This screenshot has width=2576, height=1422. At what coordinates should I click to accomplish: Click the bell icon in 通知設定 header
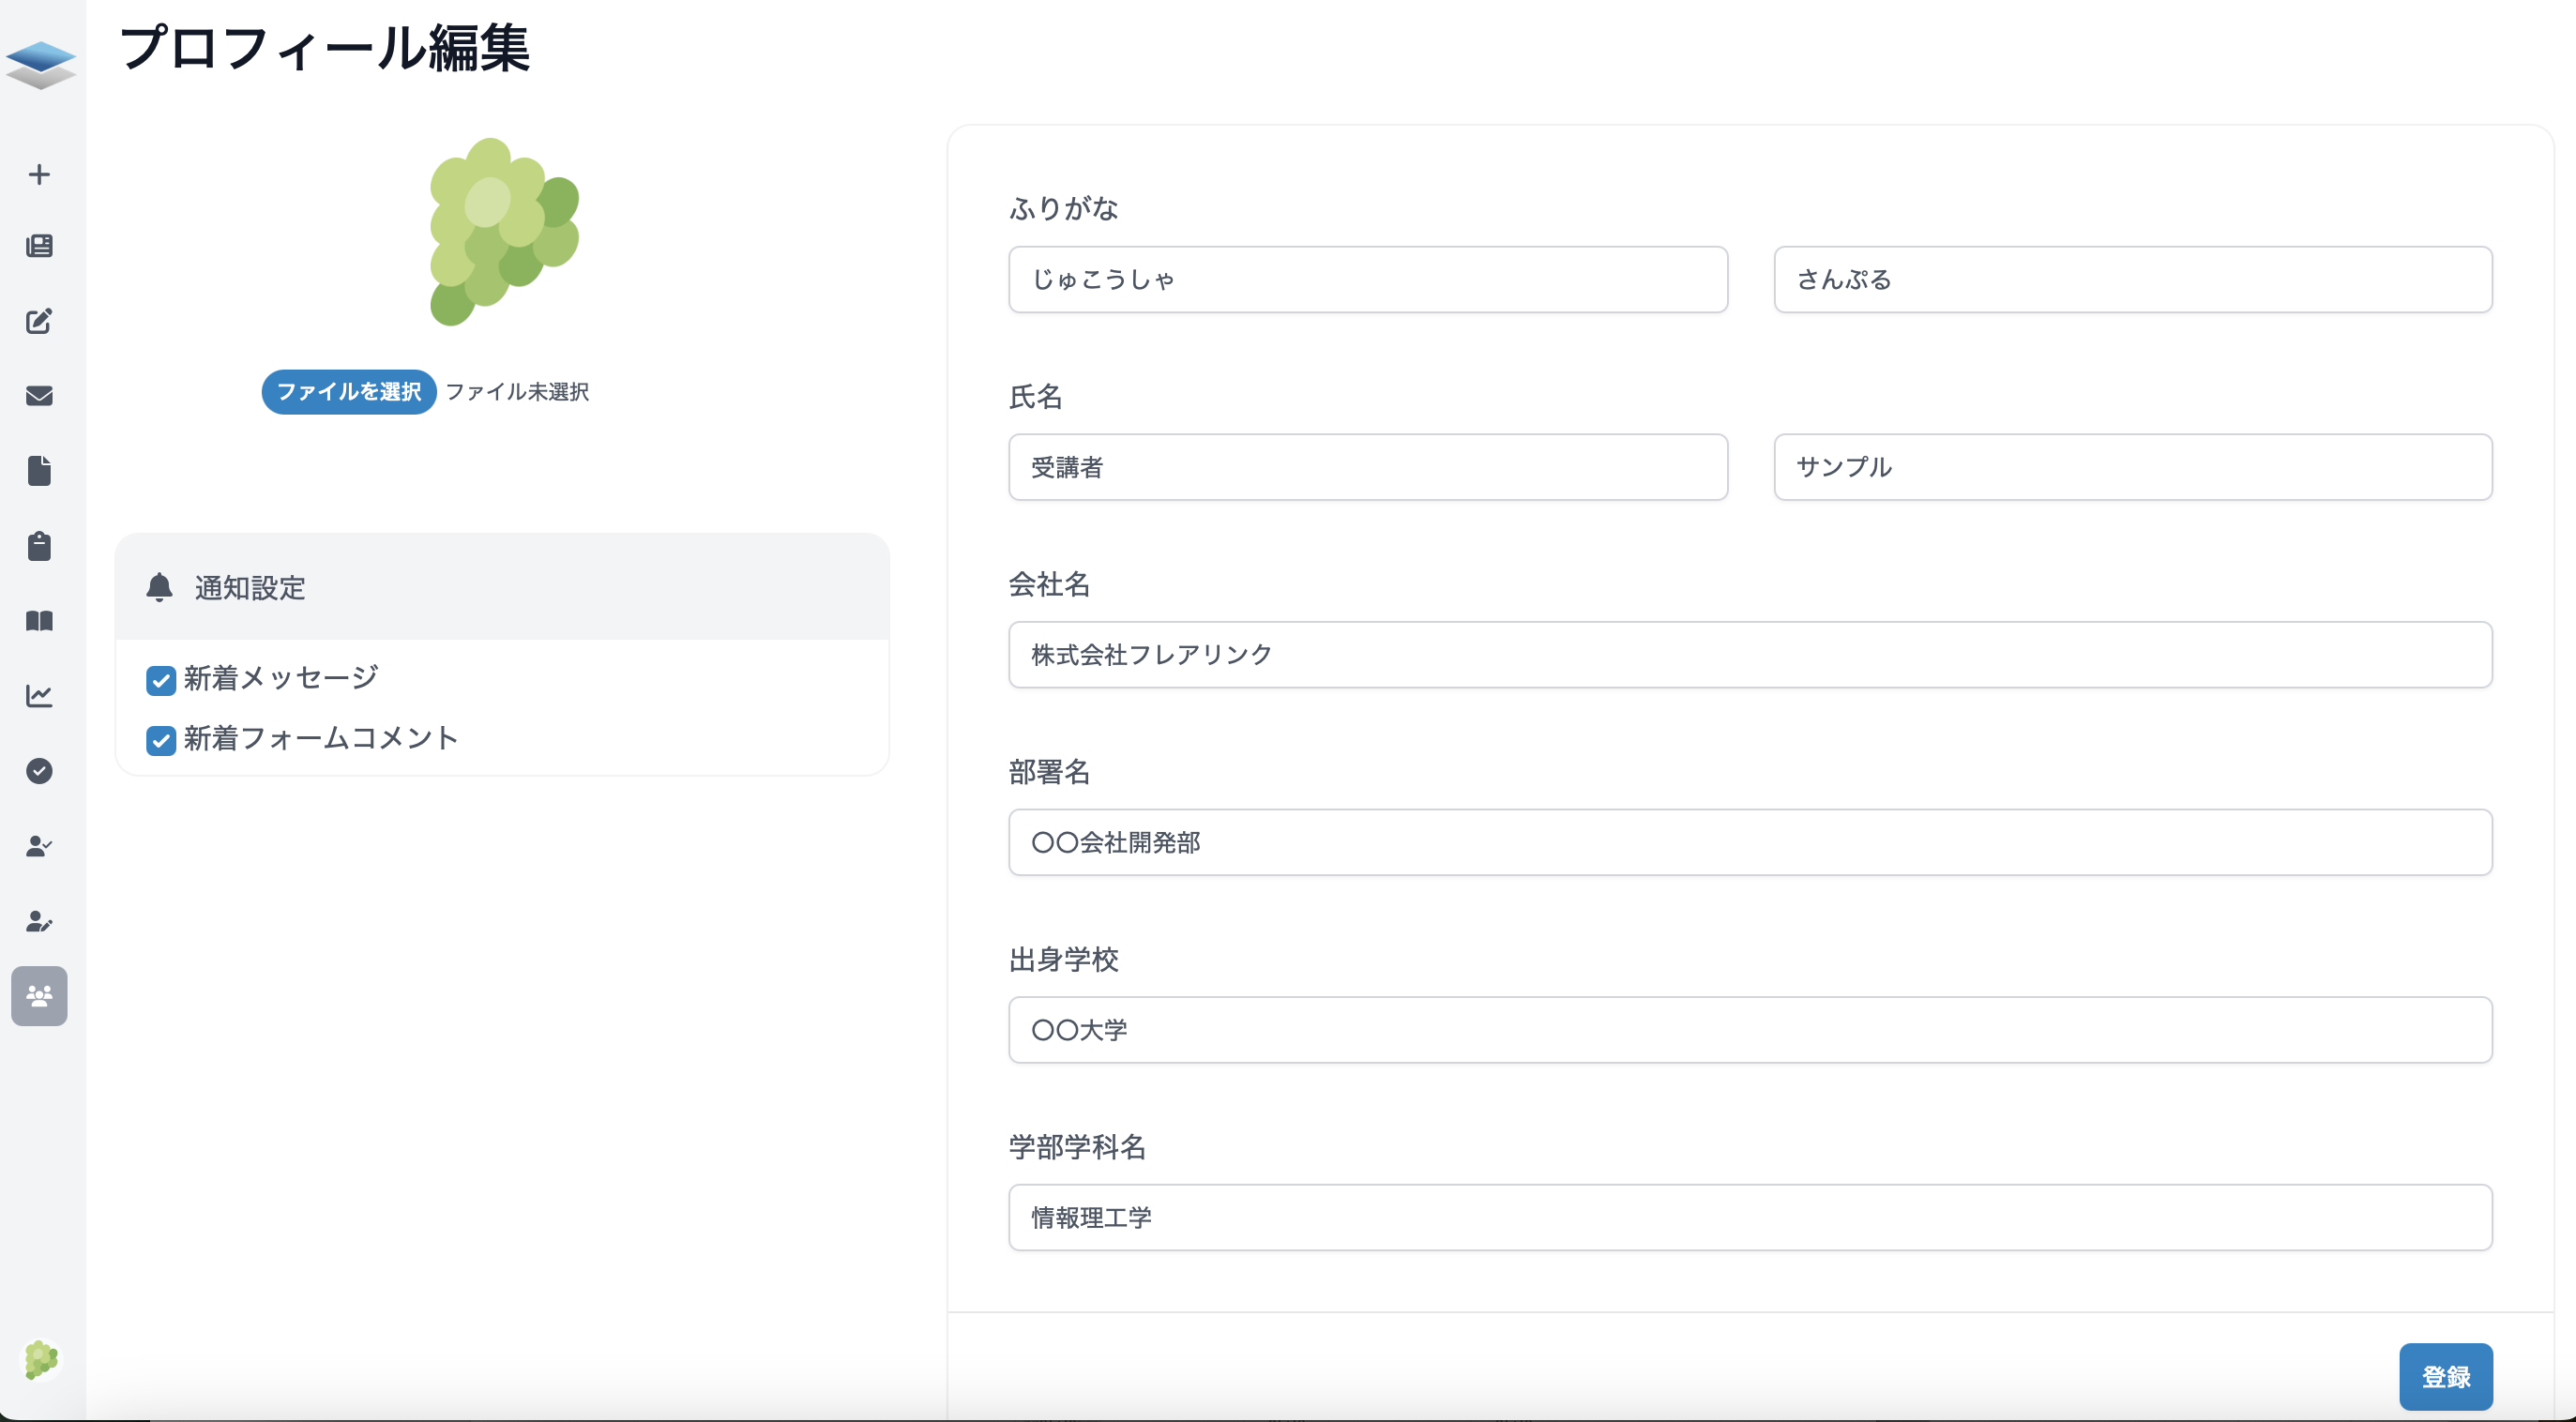pyautogui.click(x=160, y=588)
